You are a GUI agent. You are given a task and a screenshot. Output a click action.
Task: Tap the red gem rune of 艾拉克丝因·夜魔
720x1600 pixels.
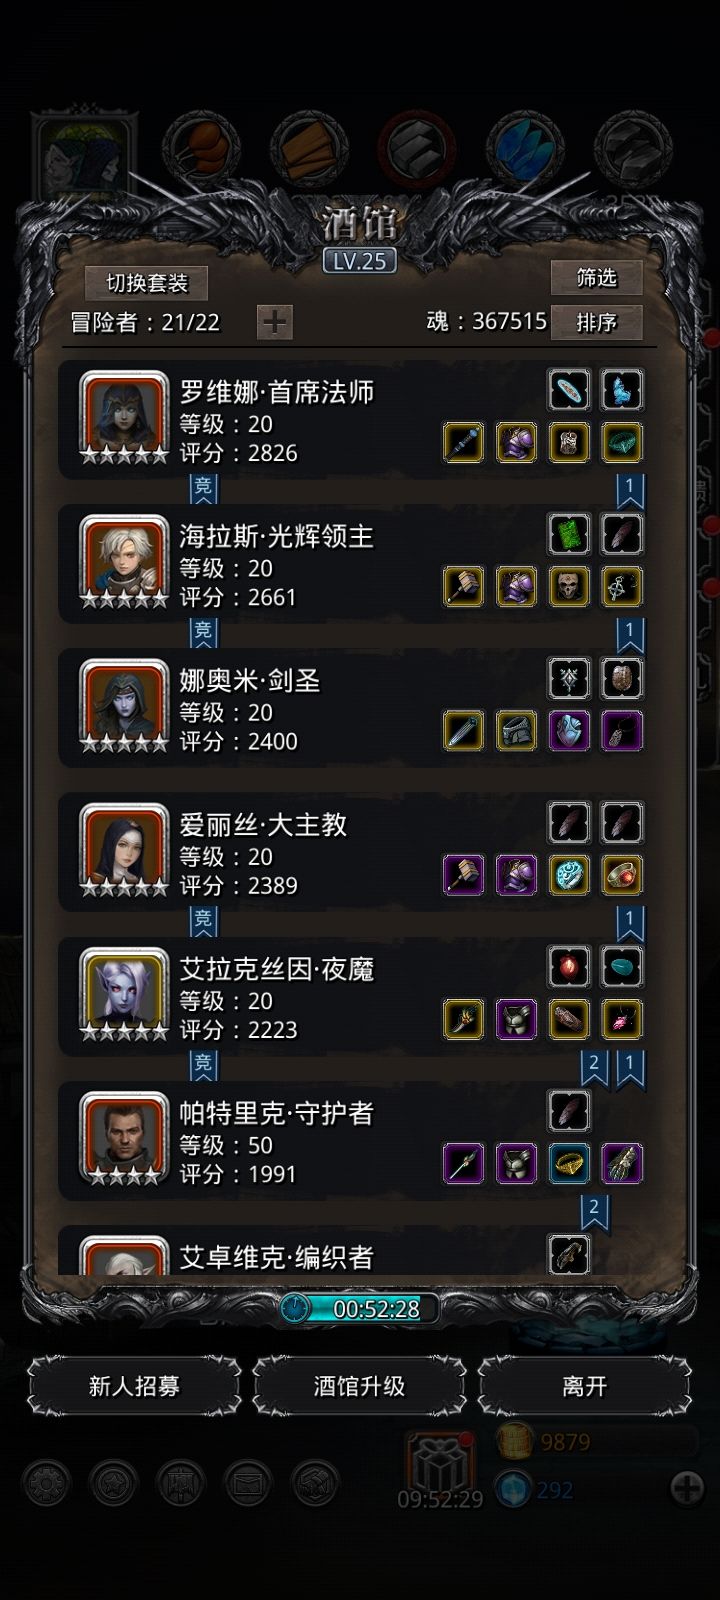pyautogui.click(x=569, y=966)
